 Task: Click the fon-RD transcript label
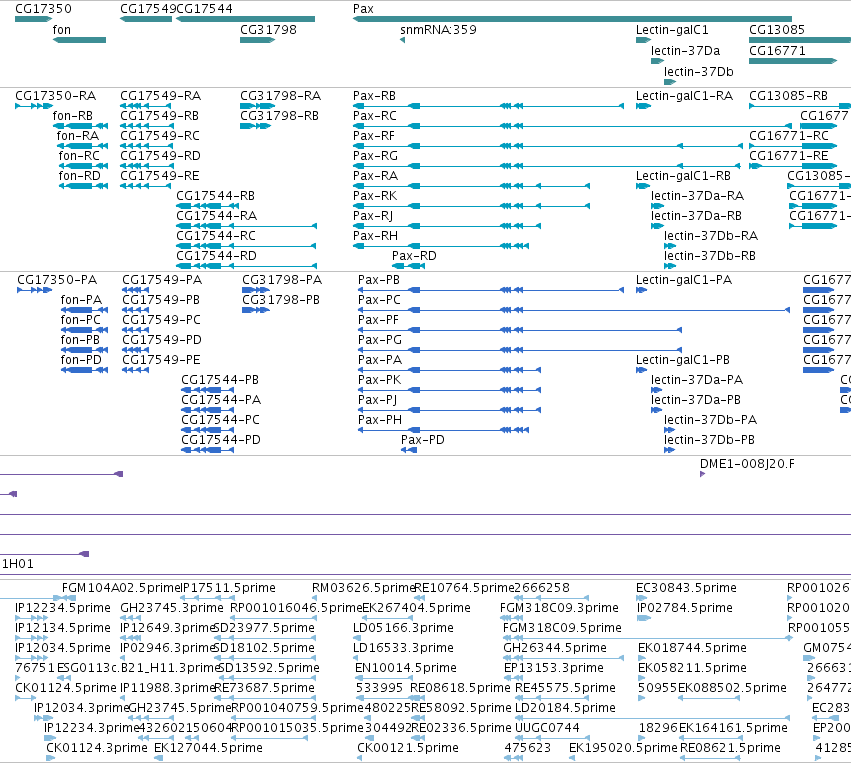[x=80, y=175]
